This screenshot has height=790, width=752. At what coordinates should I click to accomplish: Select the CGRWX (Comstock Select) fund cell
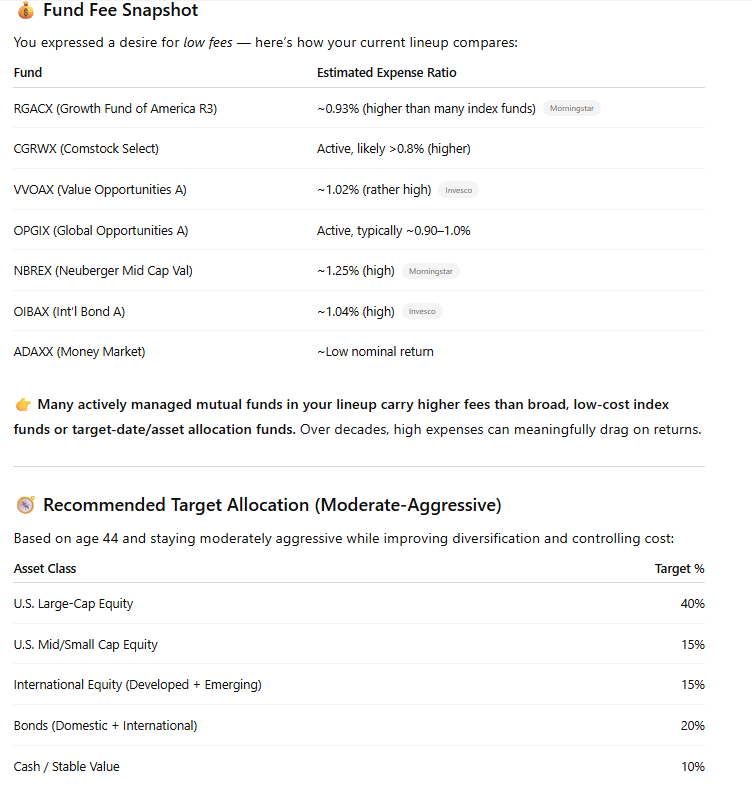[x=86, y=149]
